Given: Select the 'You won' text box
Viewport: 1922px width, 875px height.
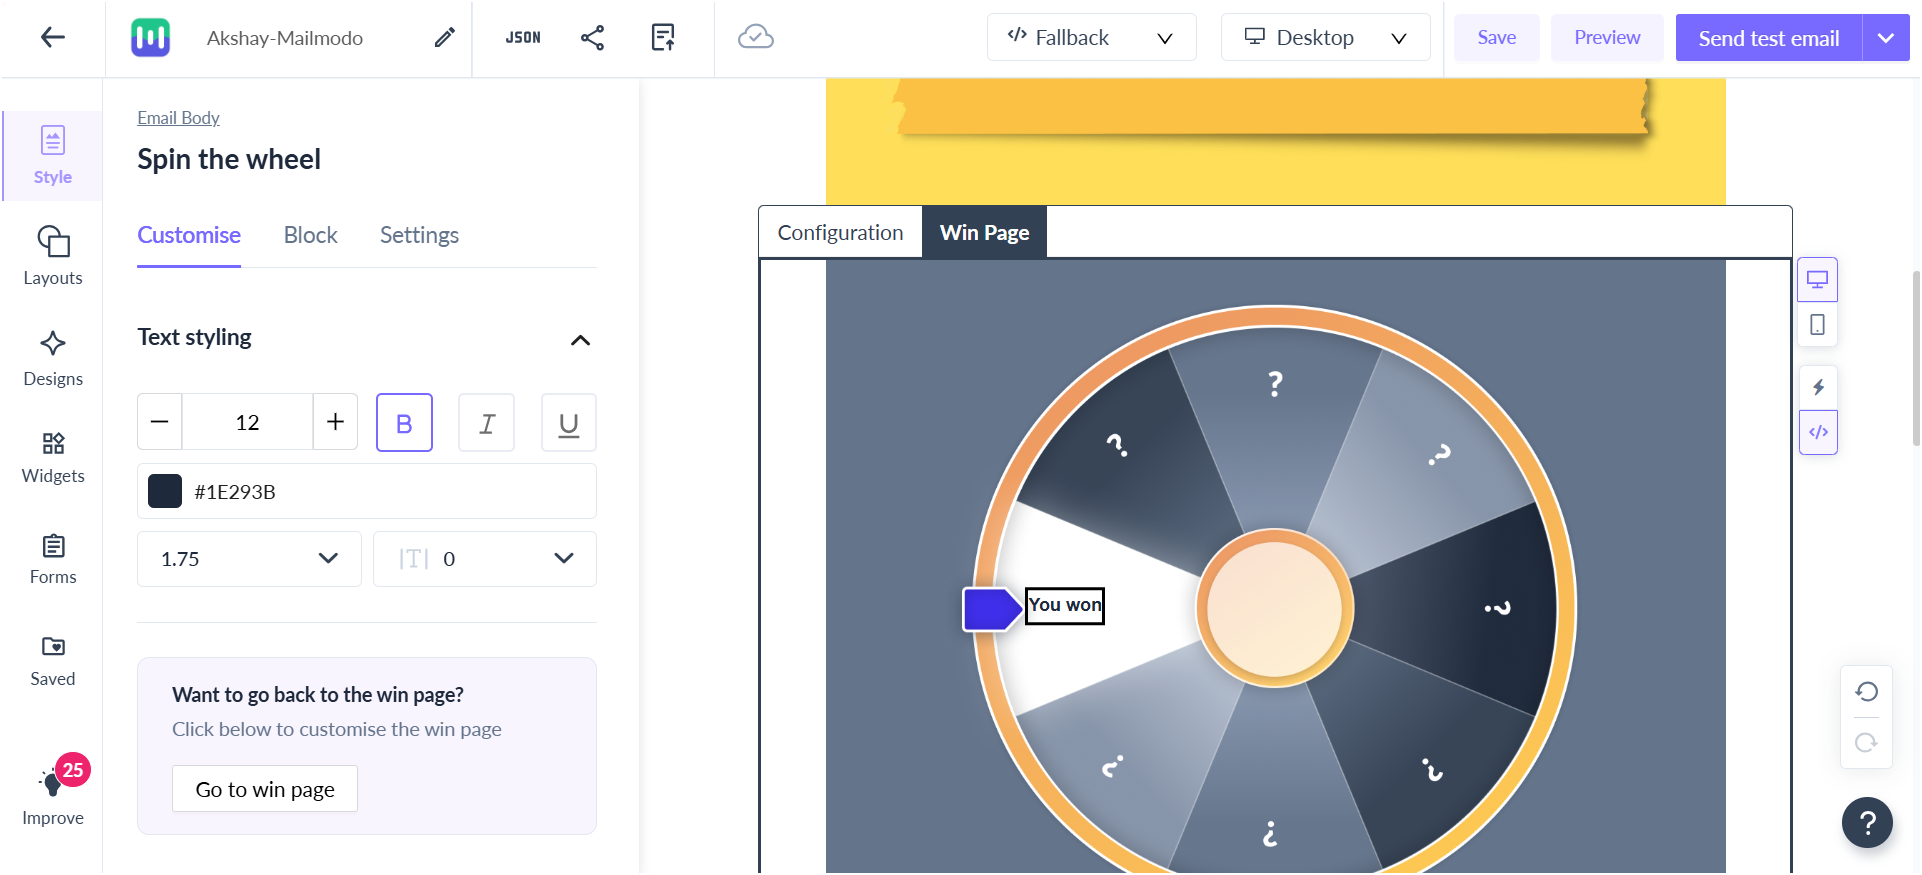Looking at the screenshot, I should (x=1065, y=605).
